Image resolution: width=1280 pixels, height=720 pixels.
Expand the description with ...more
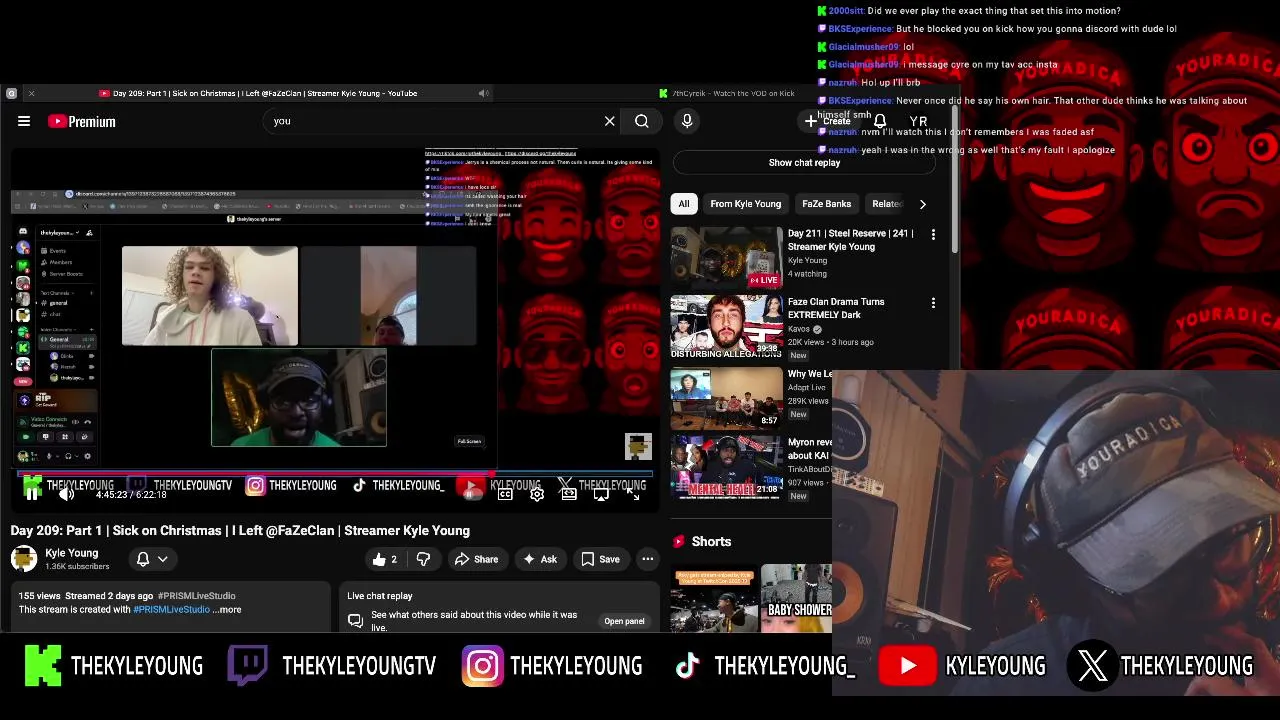(x=227, y=609)
